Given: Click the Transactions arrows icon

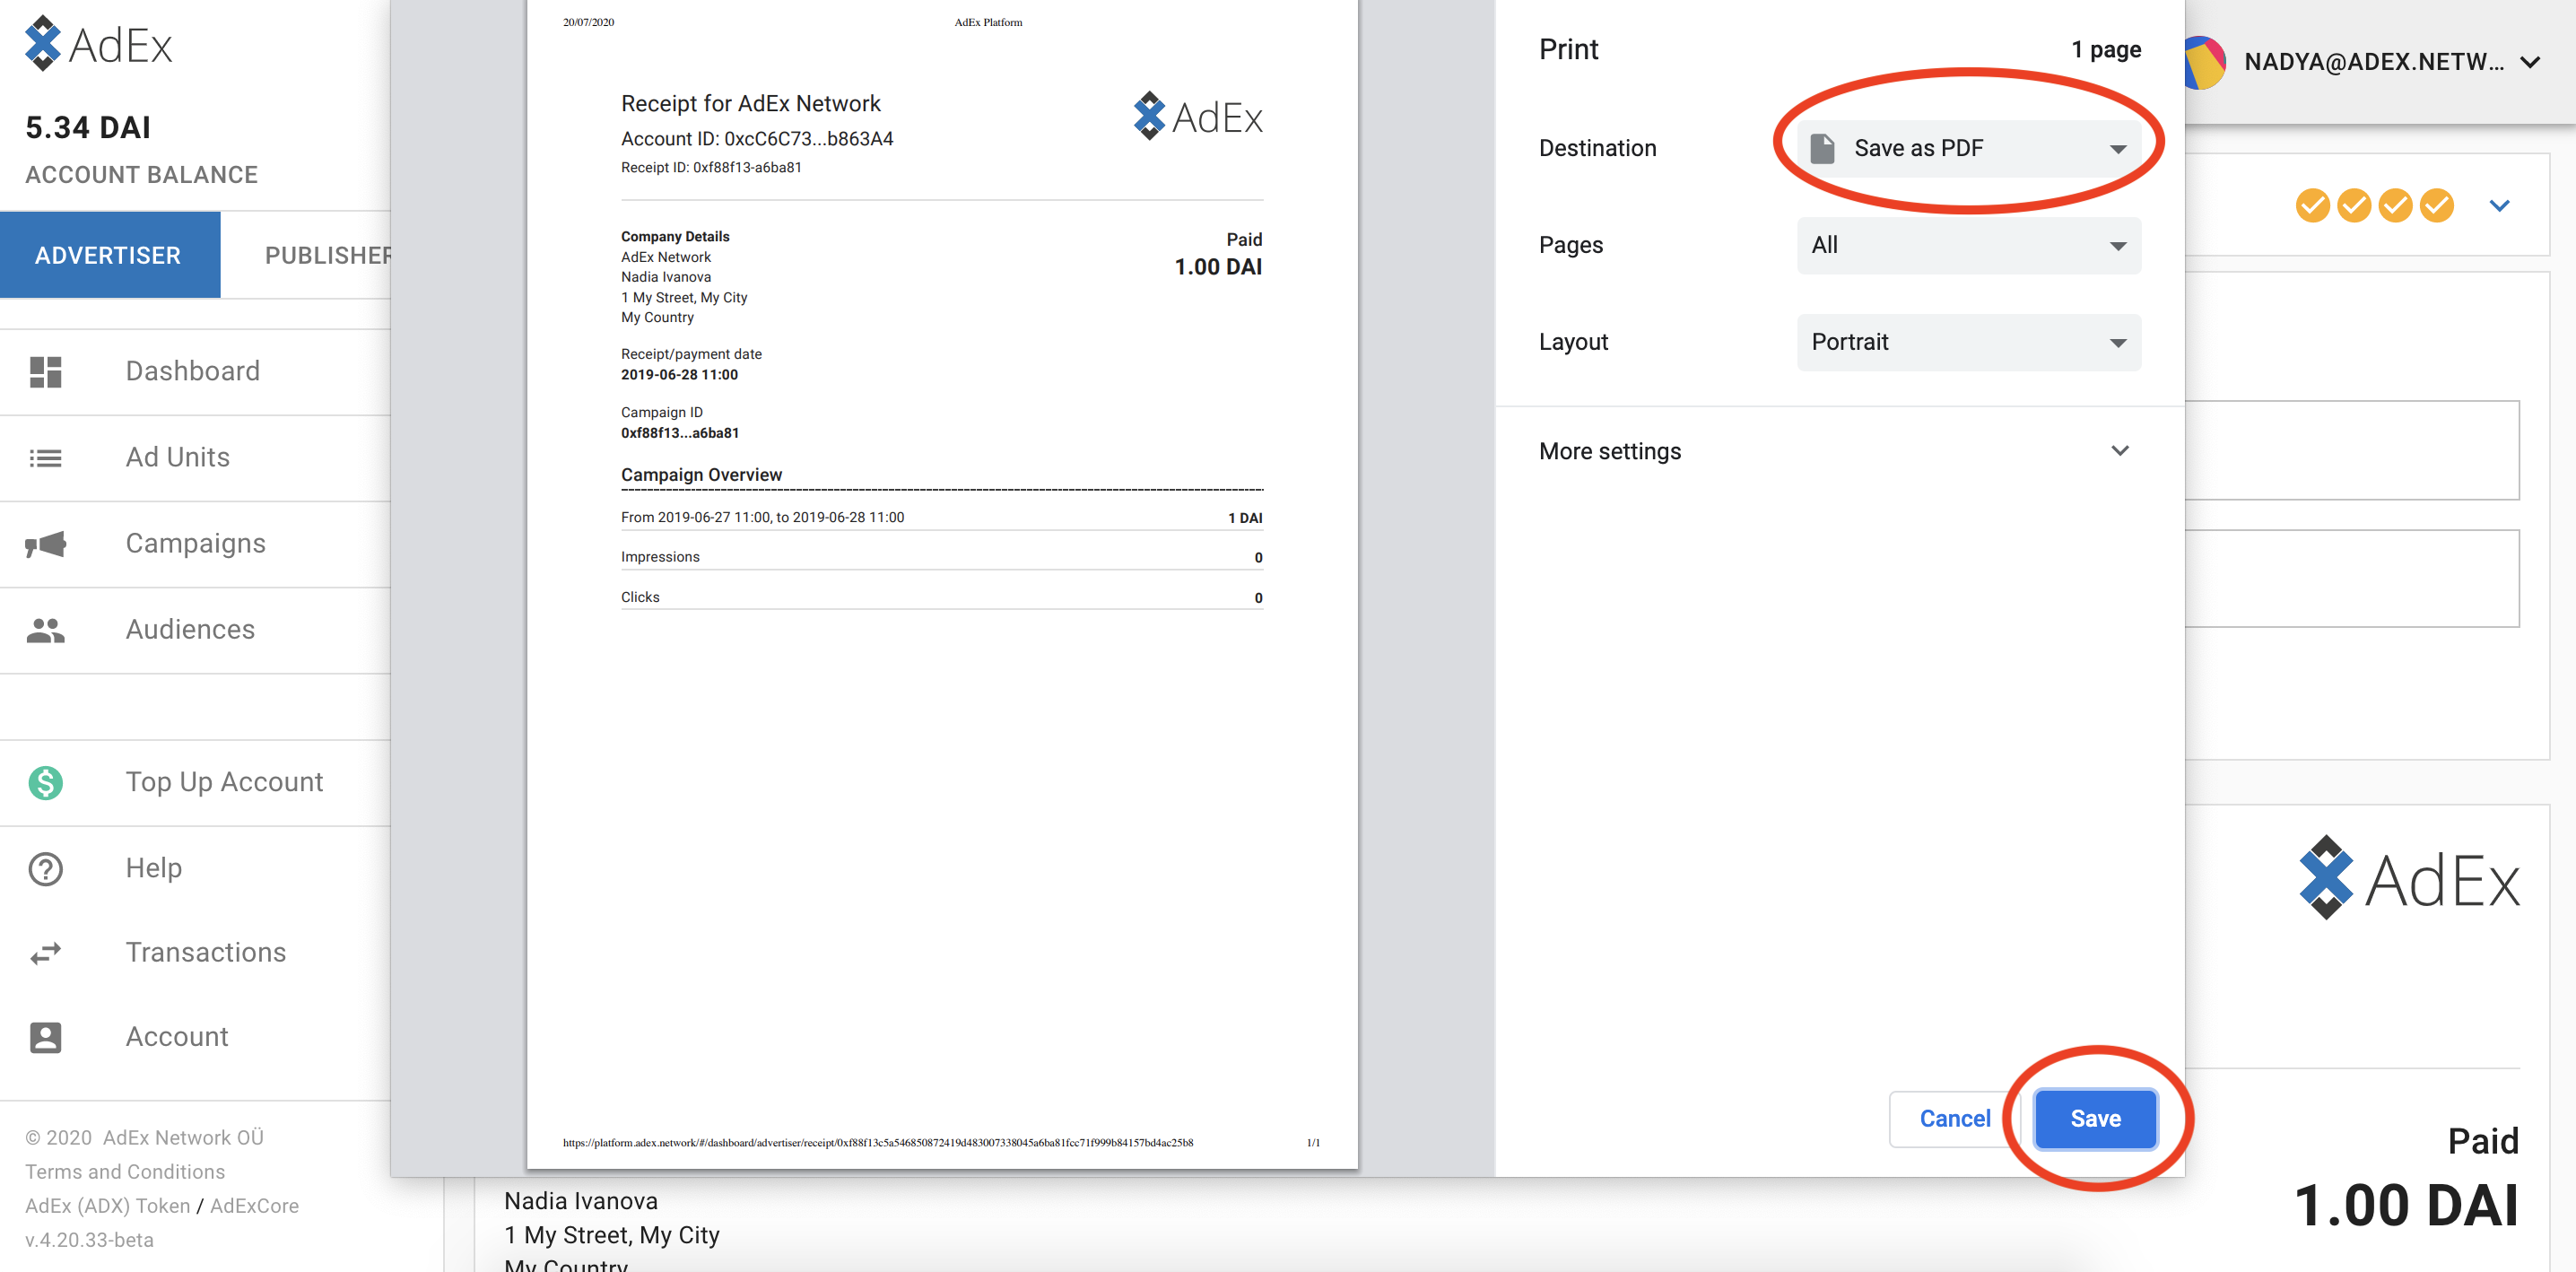Looking at the screenshot, I should (x=45, y=953).
